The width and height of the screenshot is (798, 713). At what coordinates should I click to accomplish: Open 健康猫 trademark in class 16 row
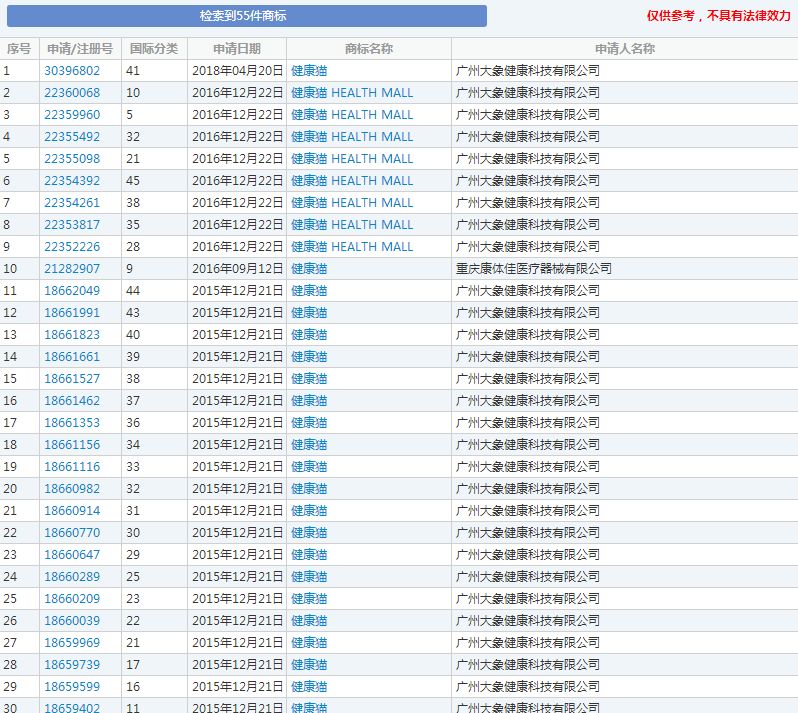309,687
